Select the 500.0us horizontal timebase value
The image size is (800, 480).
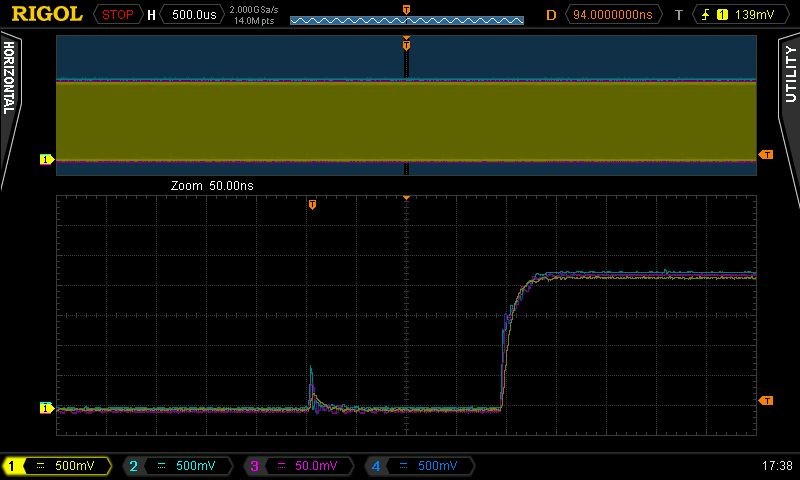click(x=194, y=15)
